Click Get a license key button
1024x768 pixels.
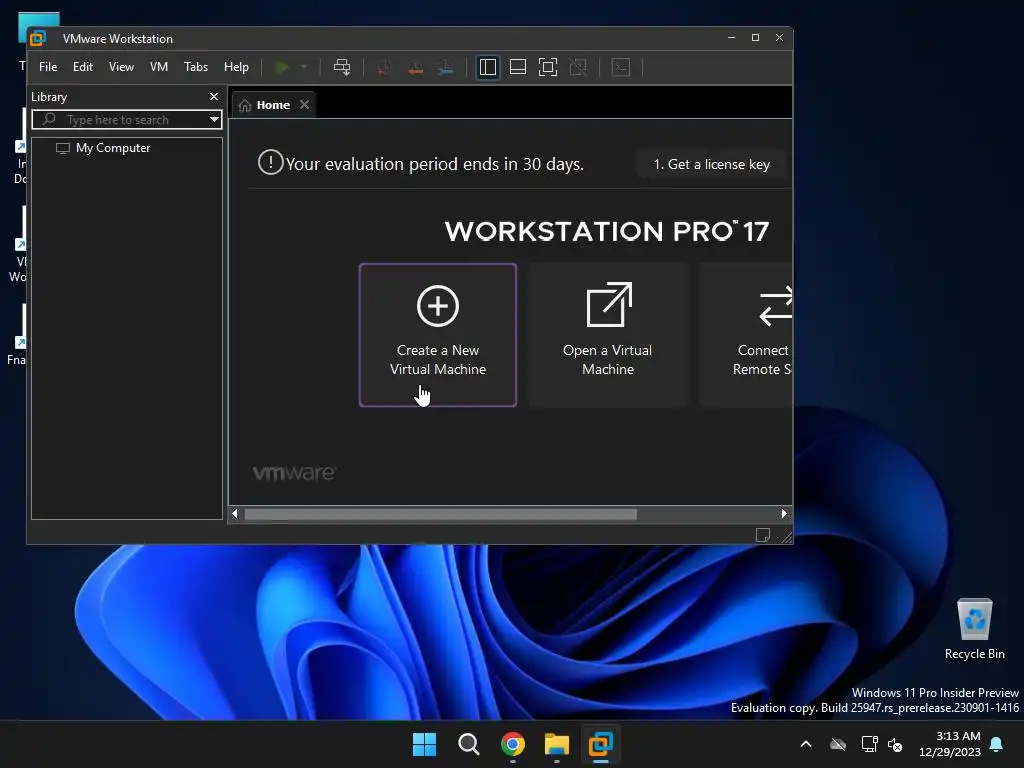(x=711, y=165)
